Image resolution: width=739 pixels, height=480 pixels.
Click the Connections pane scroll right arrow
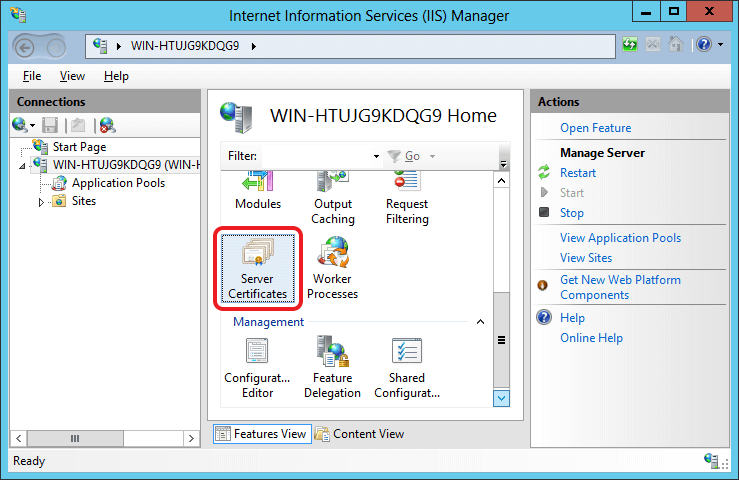[x=191, y=439]
